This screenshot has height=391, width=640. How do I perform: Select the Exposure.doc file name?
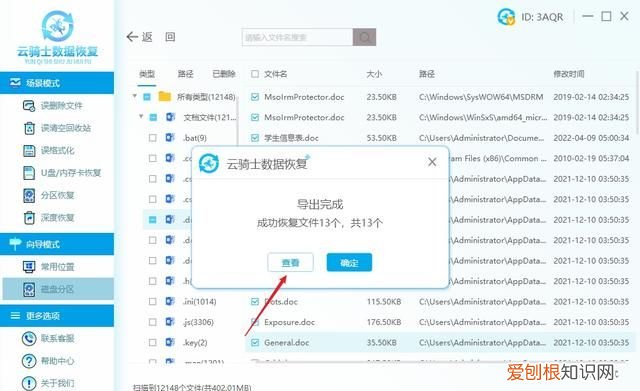[289, 322]
